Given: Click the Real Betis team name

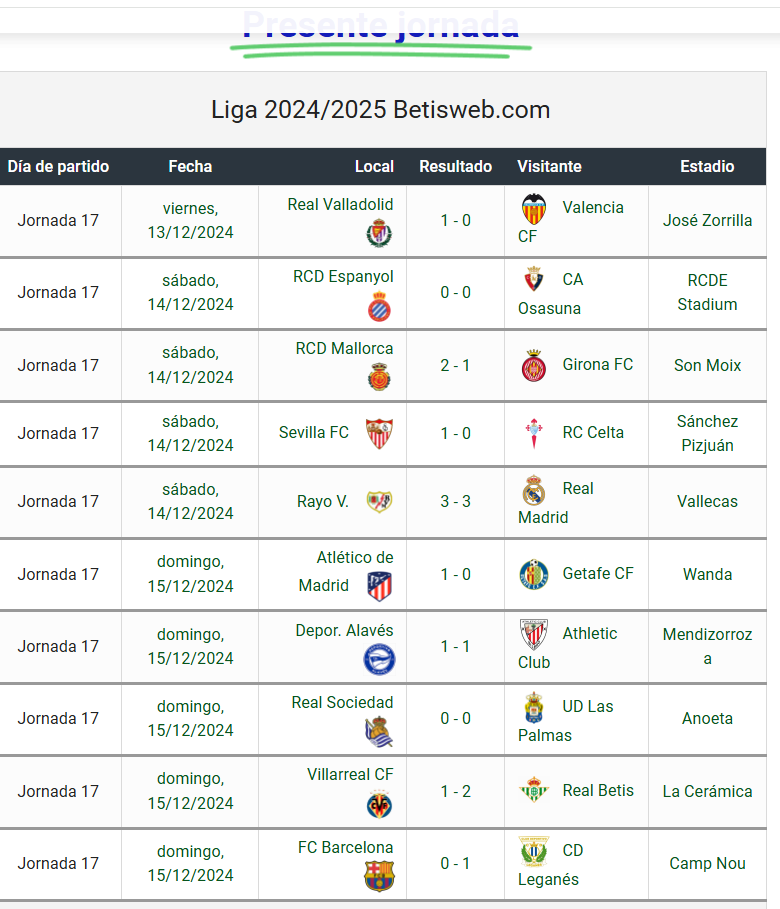Looking at the screenshot, I should coord(598,791).
